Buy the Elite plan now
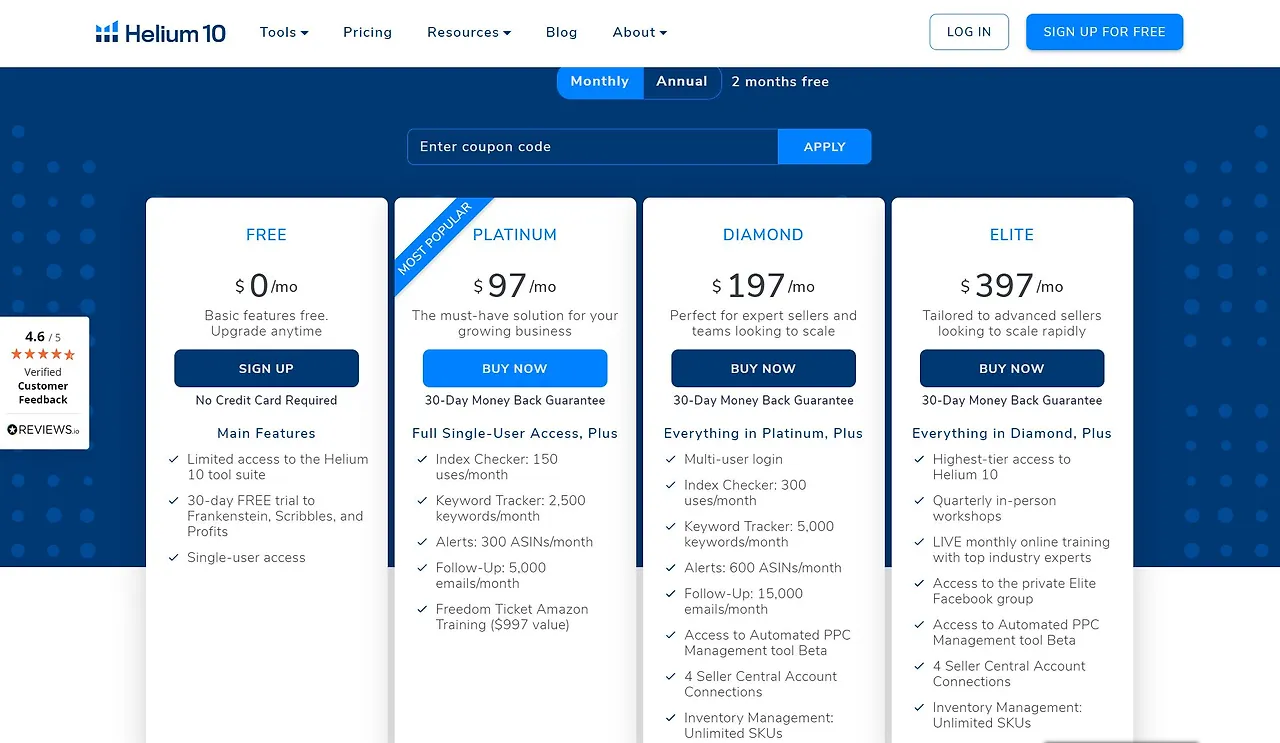 click(1012, 368)
